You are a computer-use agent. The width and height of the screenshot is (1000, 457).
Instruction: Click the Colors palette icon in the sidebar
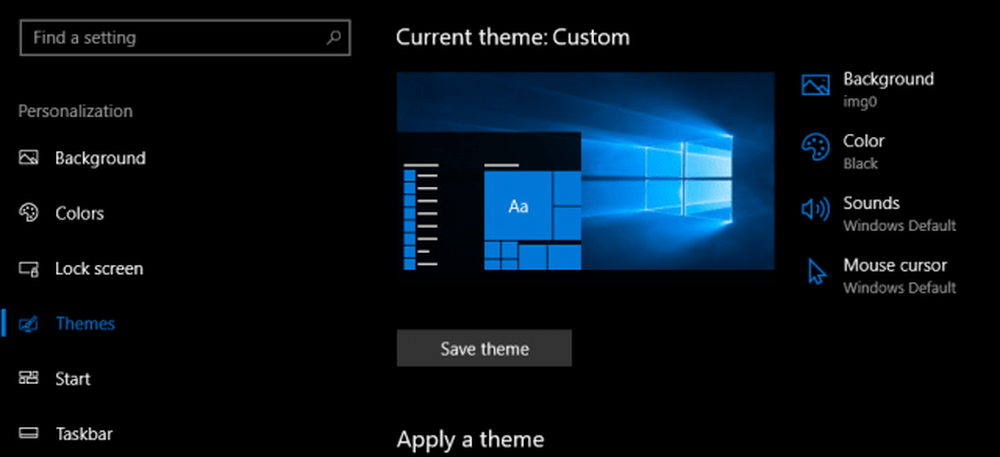[x=28, y=213]
